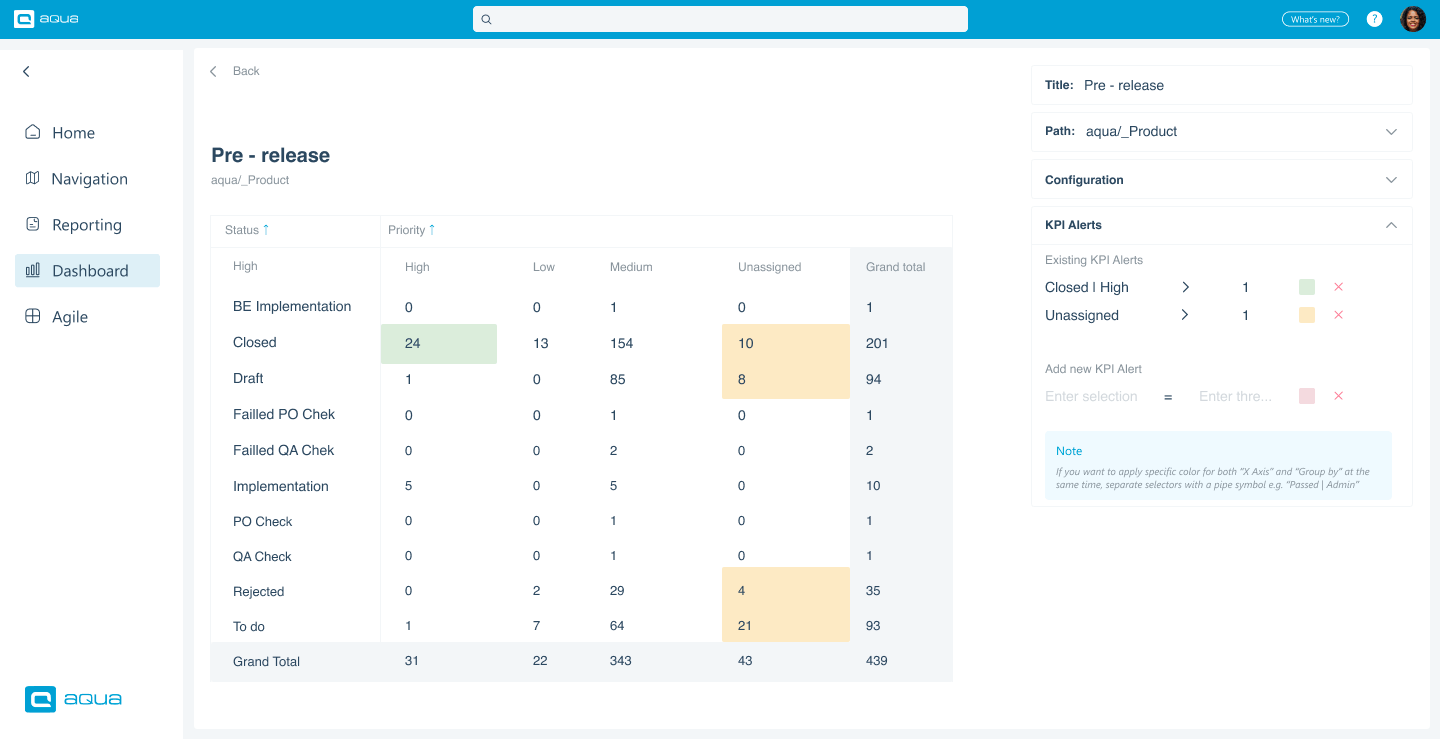Focus the top search field
The height and width of the screenshot is (739, 1440).
point(720,19)
